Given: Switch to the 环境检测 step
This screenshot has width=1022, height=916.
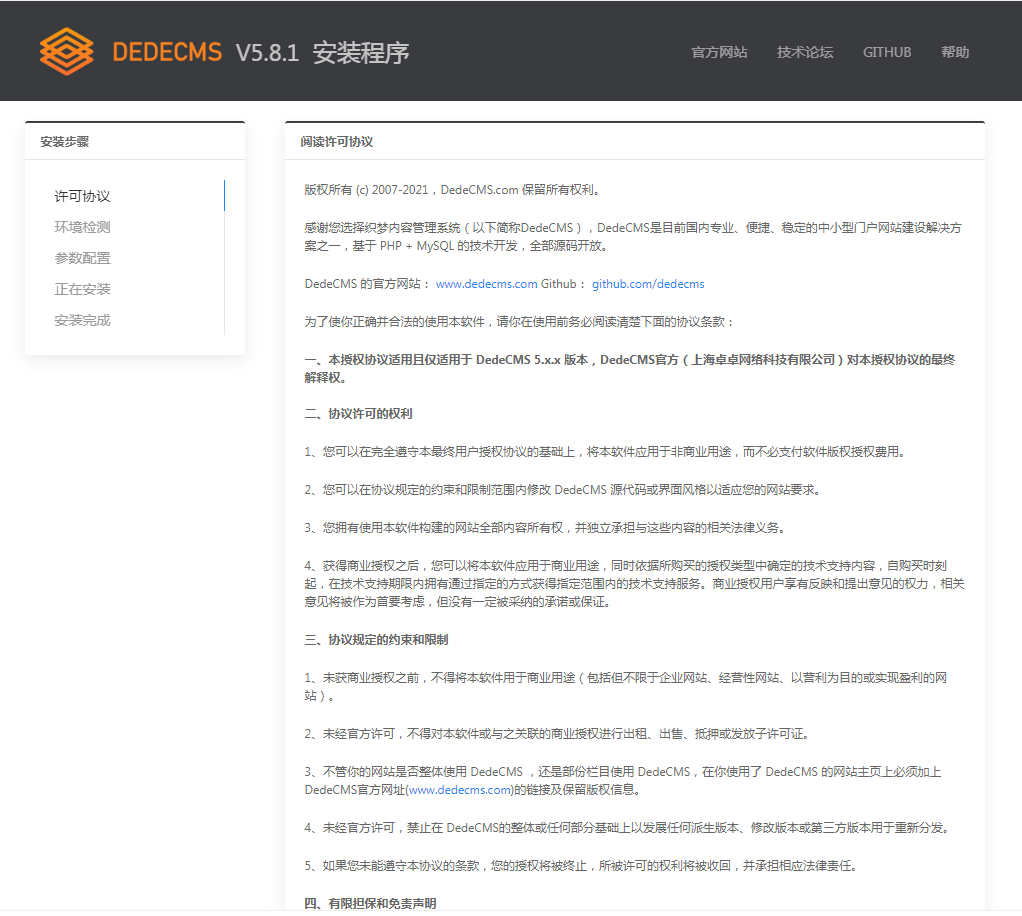Looking at the screenshot, I should pos(82,227).
